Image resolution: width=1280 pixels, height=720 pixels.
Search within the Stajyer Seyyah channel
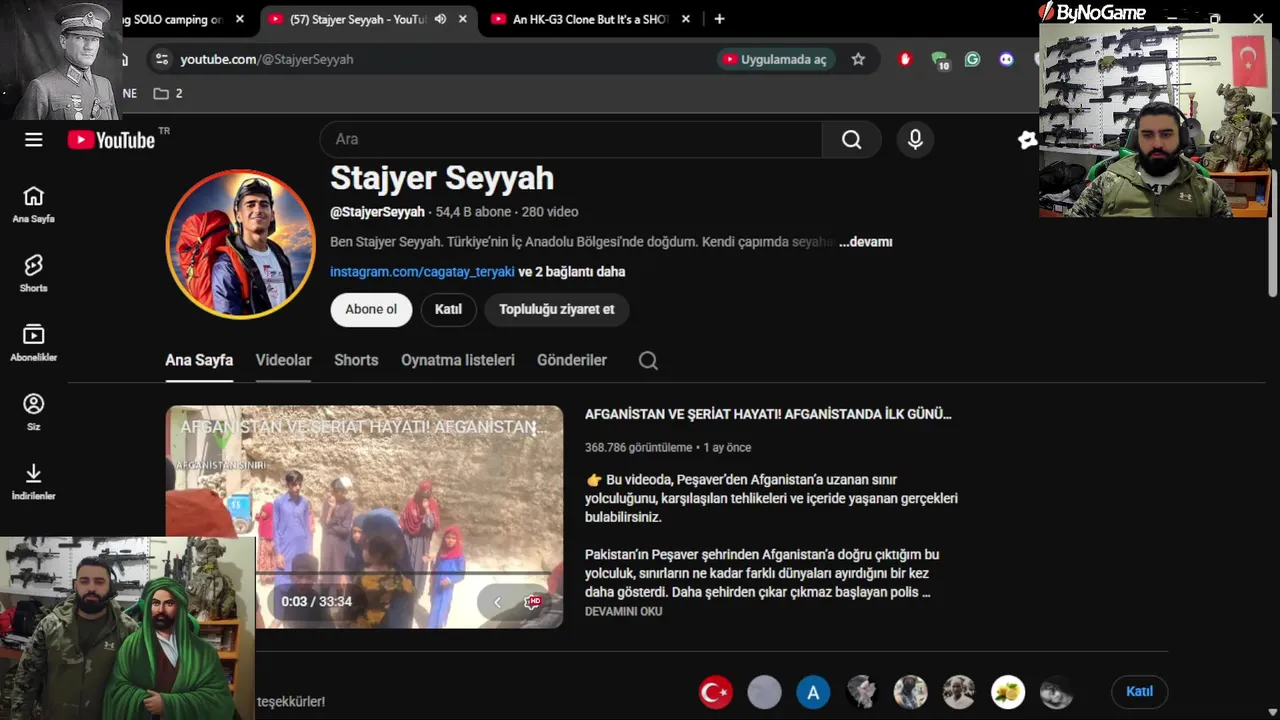coord(648,361)
